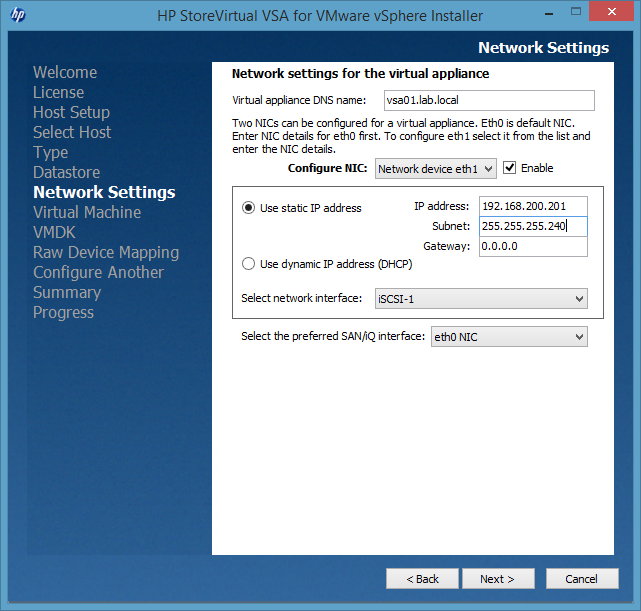Toggle the Enable NIC checkbox
The image size is (641, 611).
click(x=509, y=168)
